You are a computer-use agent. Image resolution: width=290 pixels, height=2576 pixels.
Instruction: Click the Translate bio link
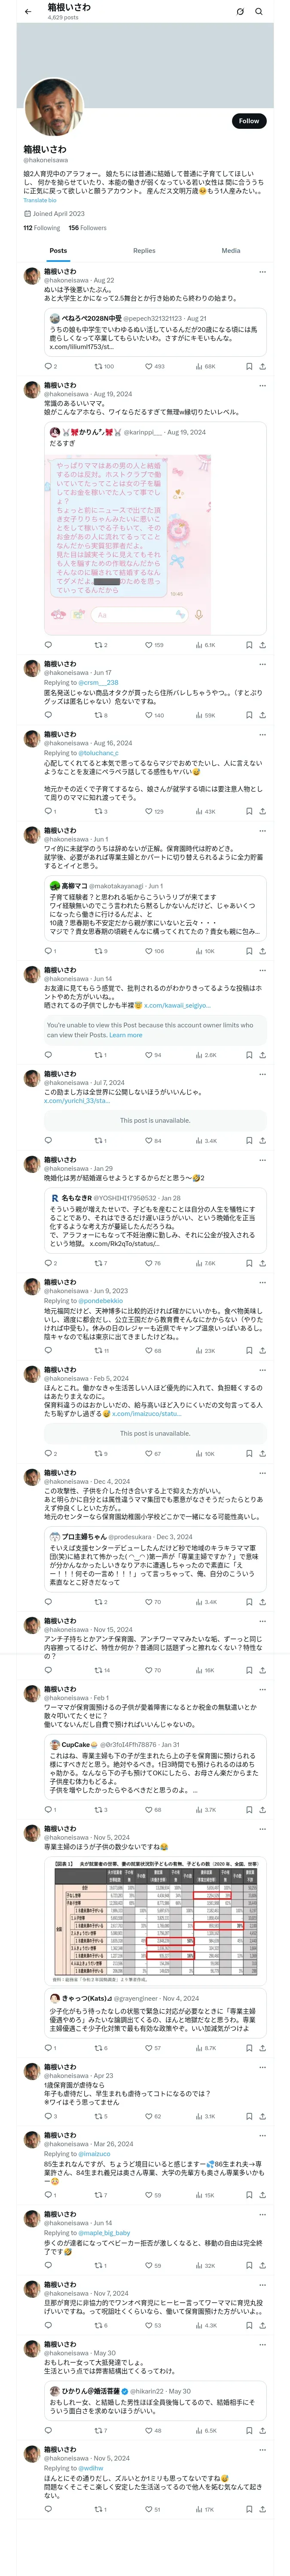40,201
